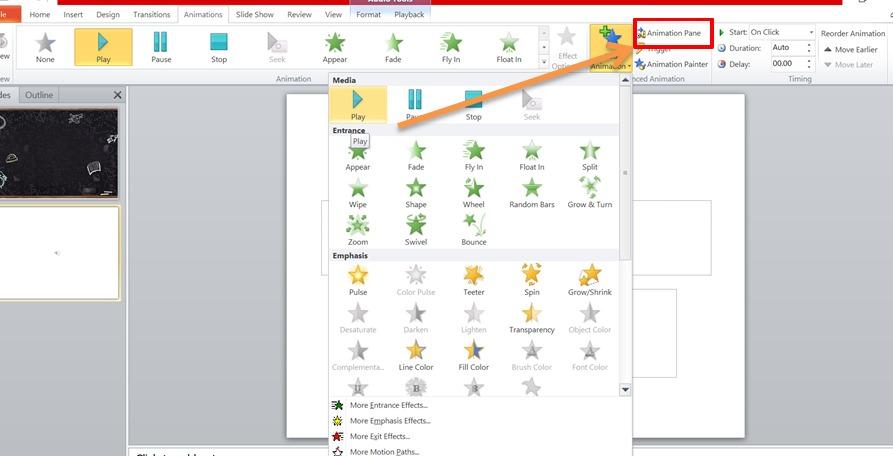This screenshot has height=456, width=893.
Task: Open the Audio Tools Format tab
Action: pos(368,15)
